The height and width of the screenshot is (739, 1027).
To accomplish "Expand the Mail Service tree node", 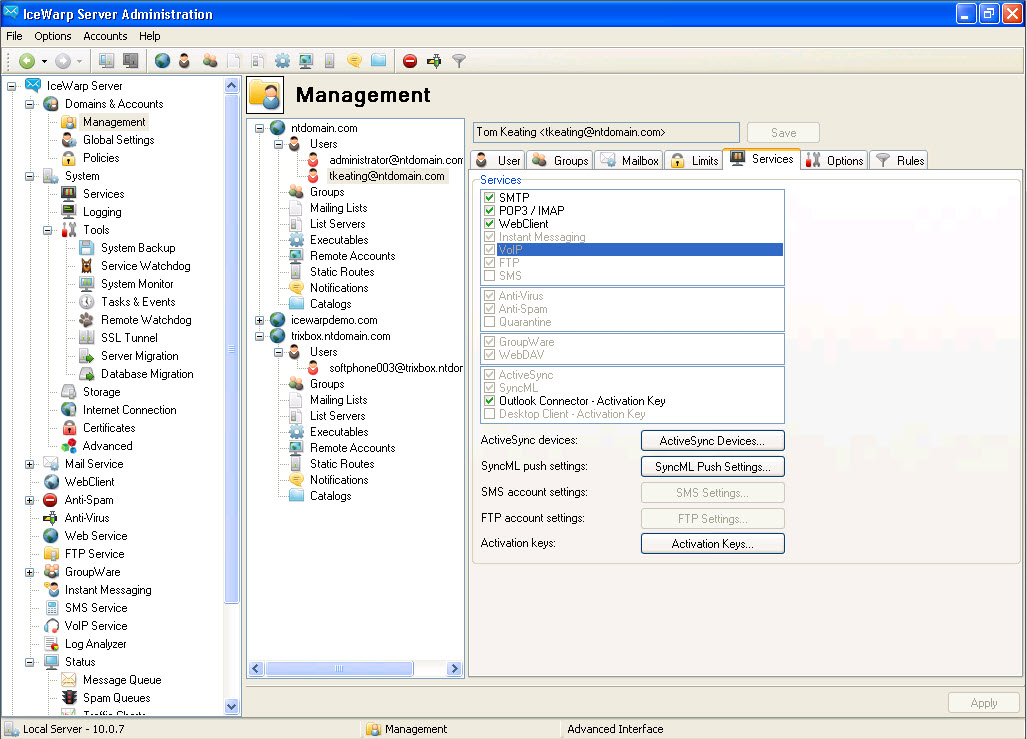I will pyautogui.click(x=30, y=464).
